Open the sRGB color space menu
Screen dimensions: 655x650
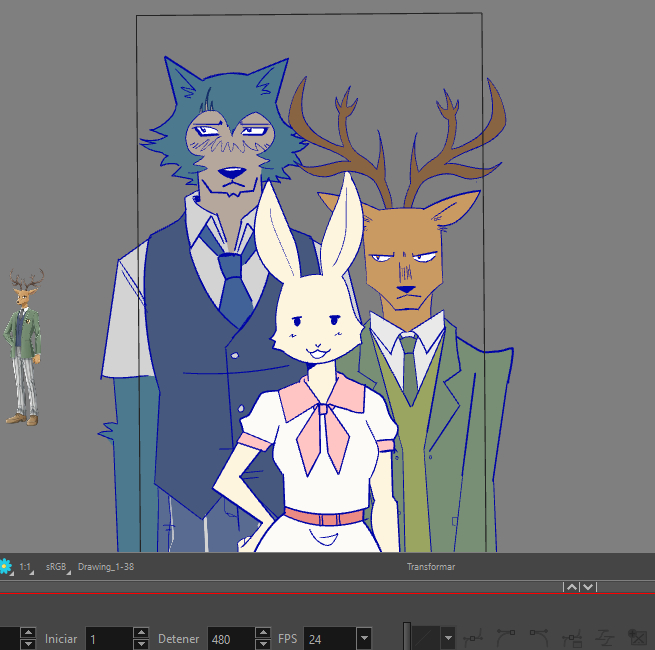[56, 567]
